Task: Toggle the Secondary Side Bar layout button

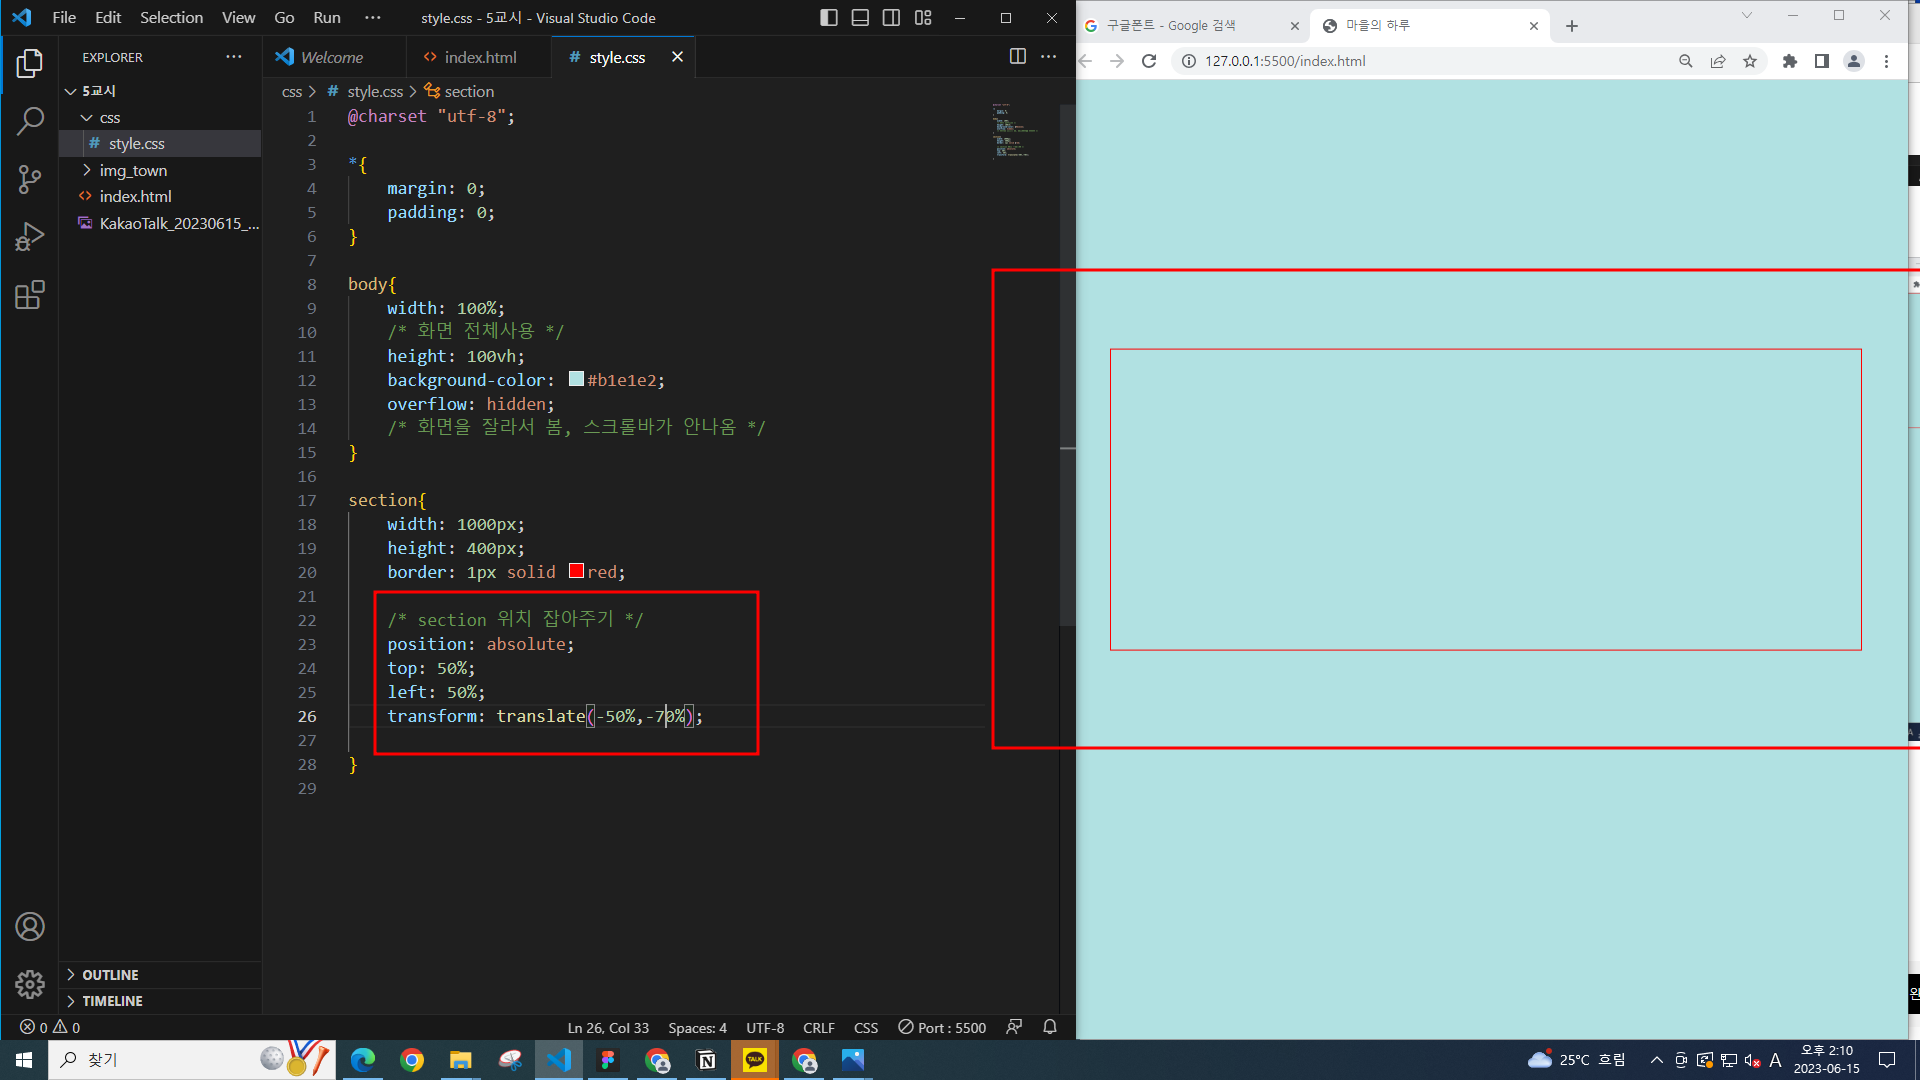Action: click(891, 18)
